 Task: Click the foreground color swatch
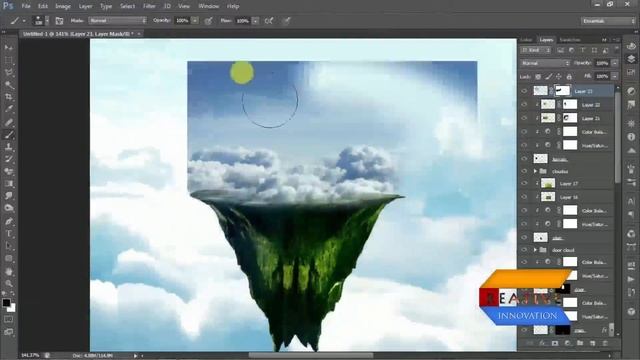tap(6, 303)
